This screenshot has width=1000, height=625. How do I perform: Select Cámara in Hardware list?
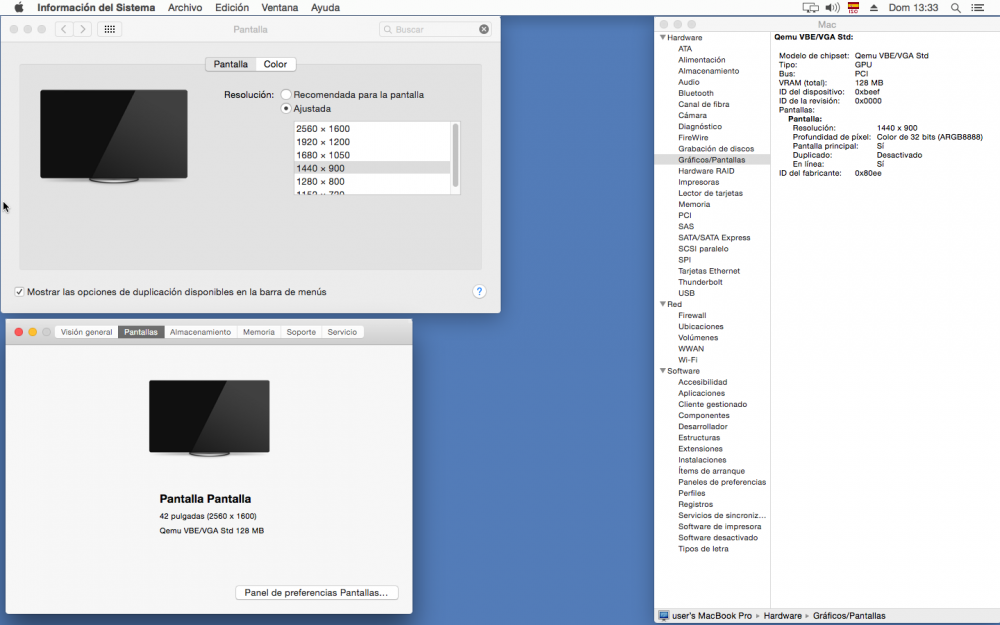pos(692,115)
